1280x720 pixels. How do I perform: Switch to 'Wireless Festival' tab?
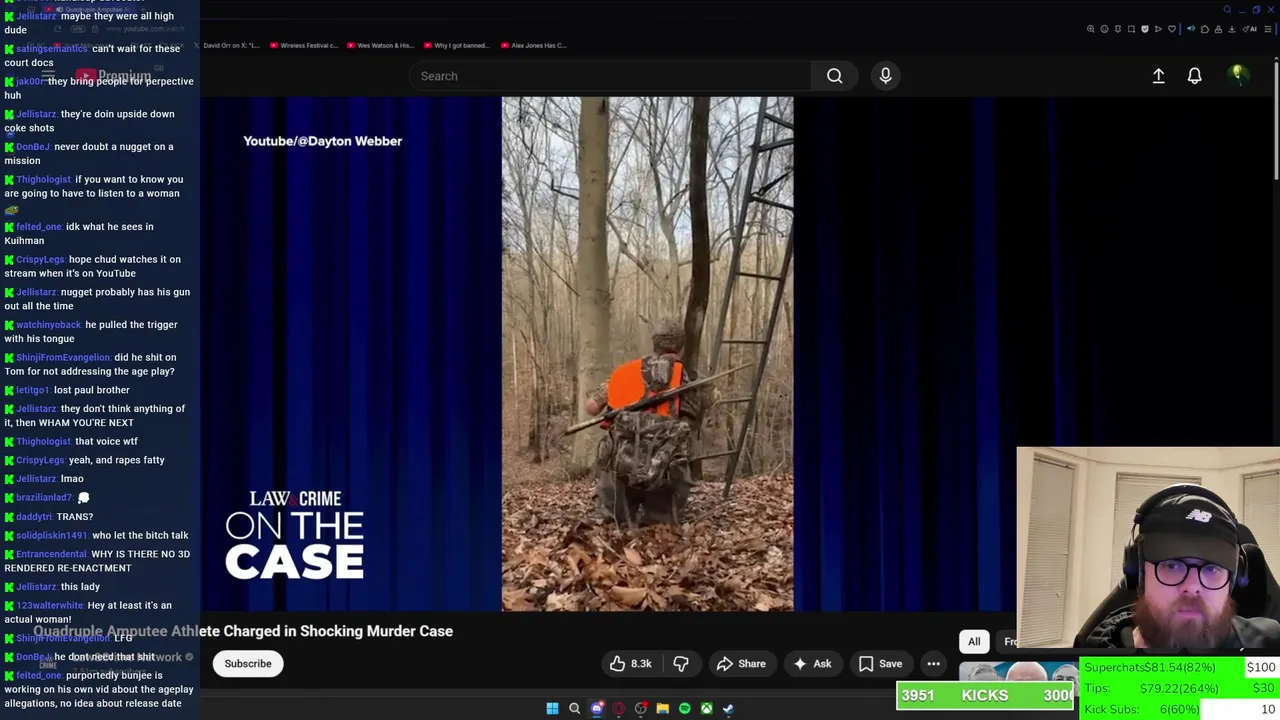pos(304,45)
